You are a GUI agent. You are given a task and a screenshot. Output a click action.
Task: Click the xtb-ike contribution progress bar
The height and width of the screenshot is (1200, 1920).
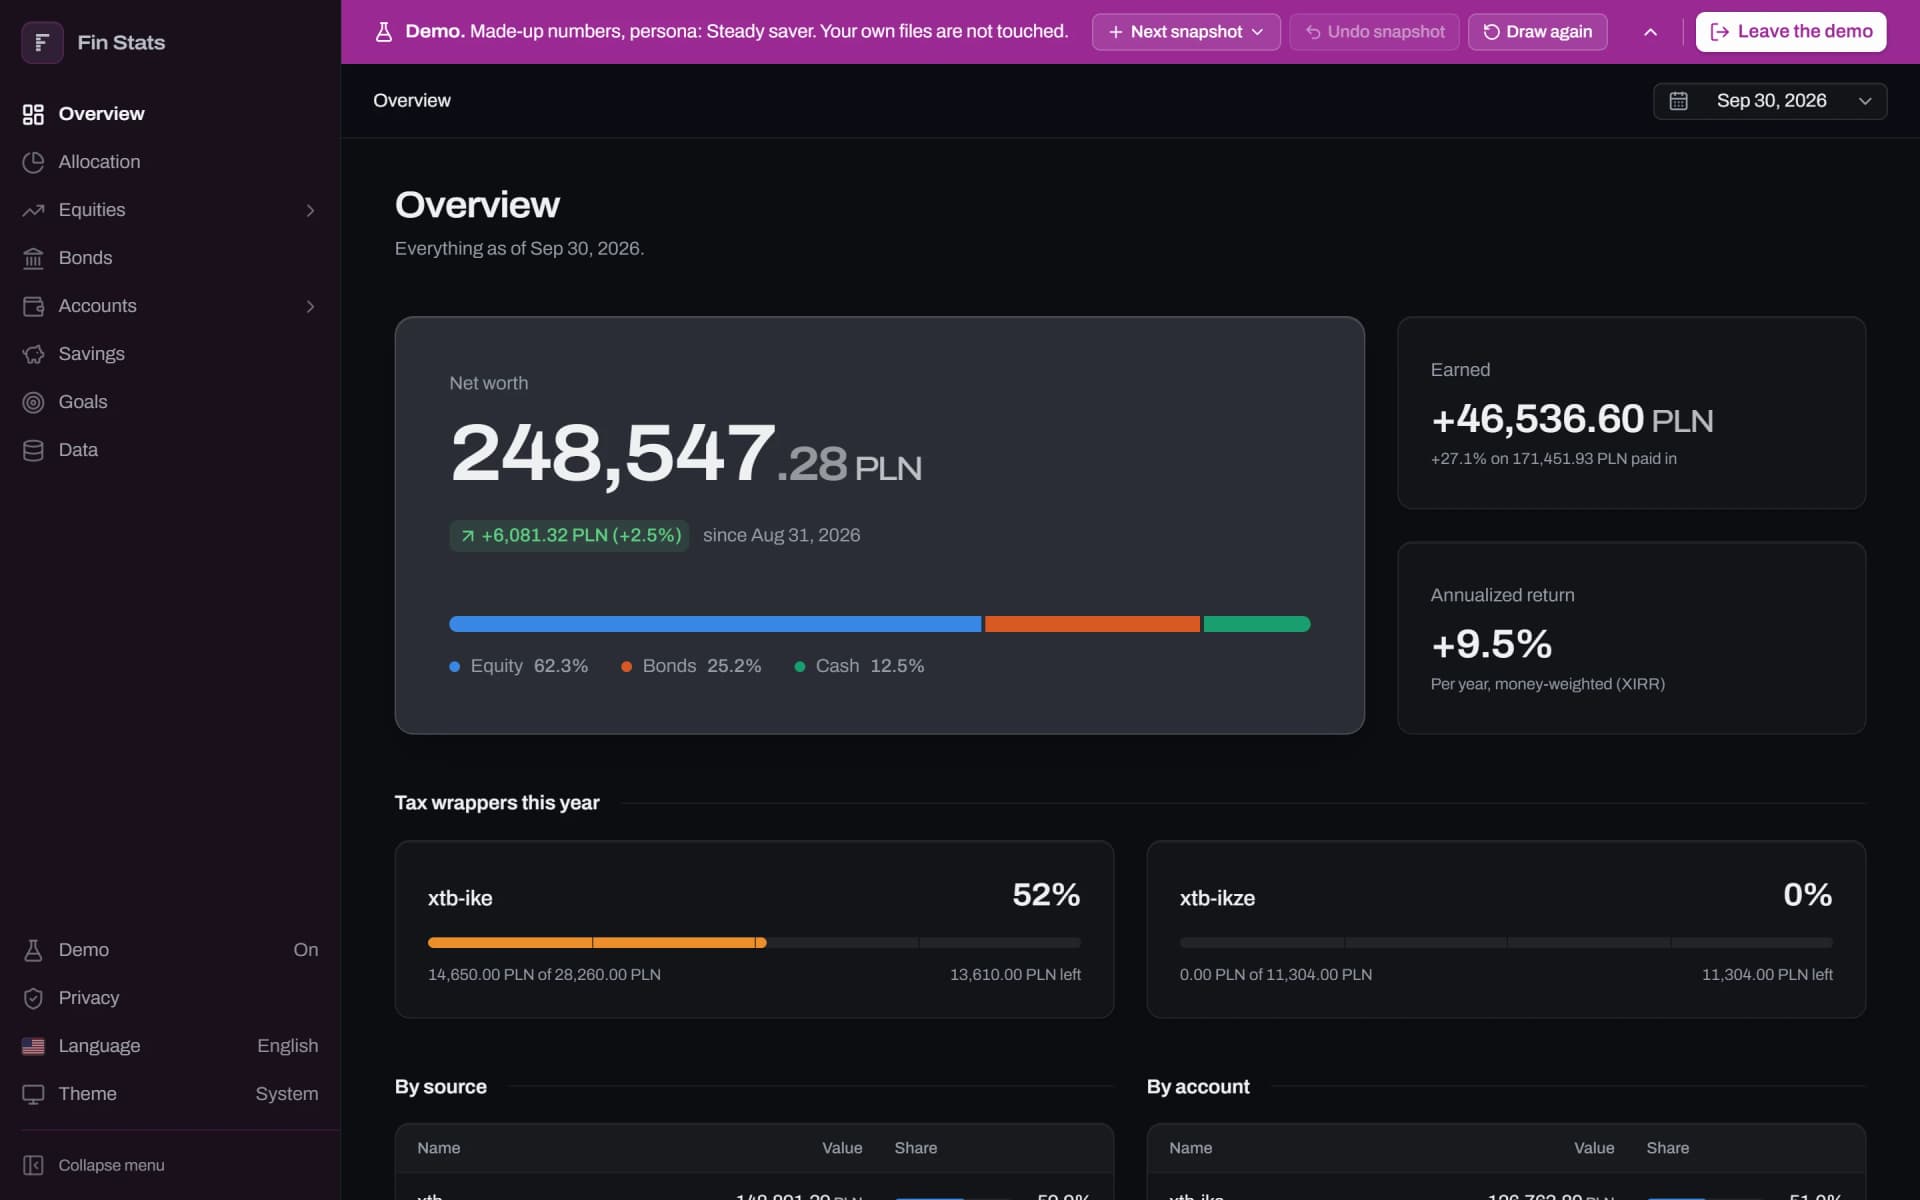point(754,943)
